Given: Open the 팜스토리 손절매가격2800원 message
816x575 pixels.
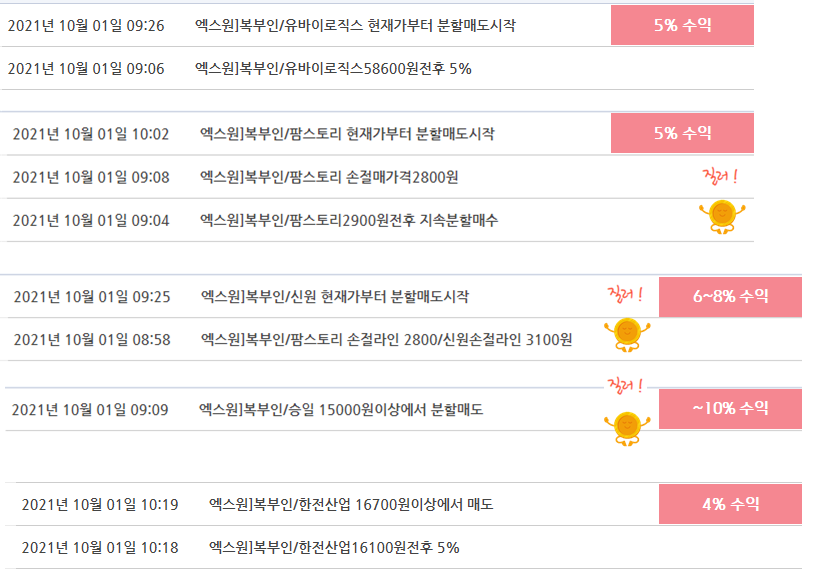Looking at the screenshot, I should pos(329,177).
